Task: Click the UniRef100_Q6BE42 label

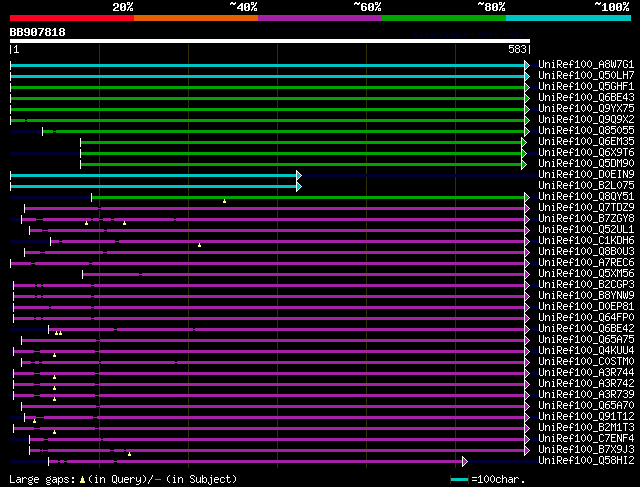Action: (586, 329)
